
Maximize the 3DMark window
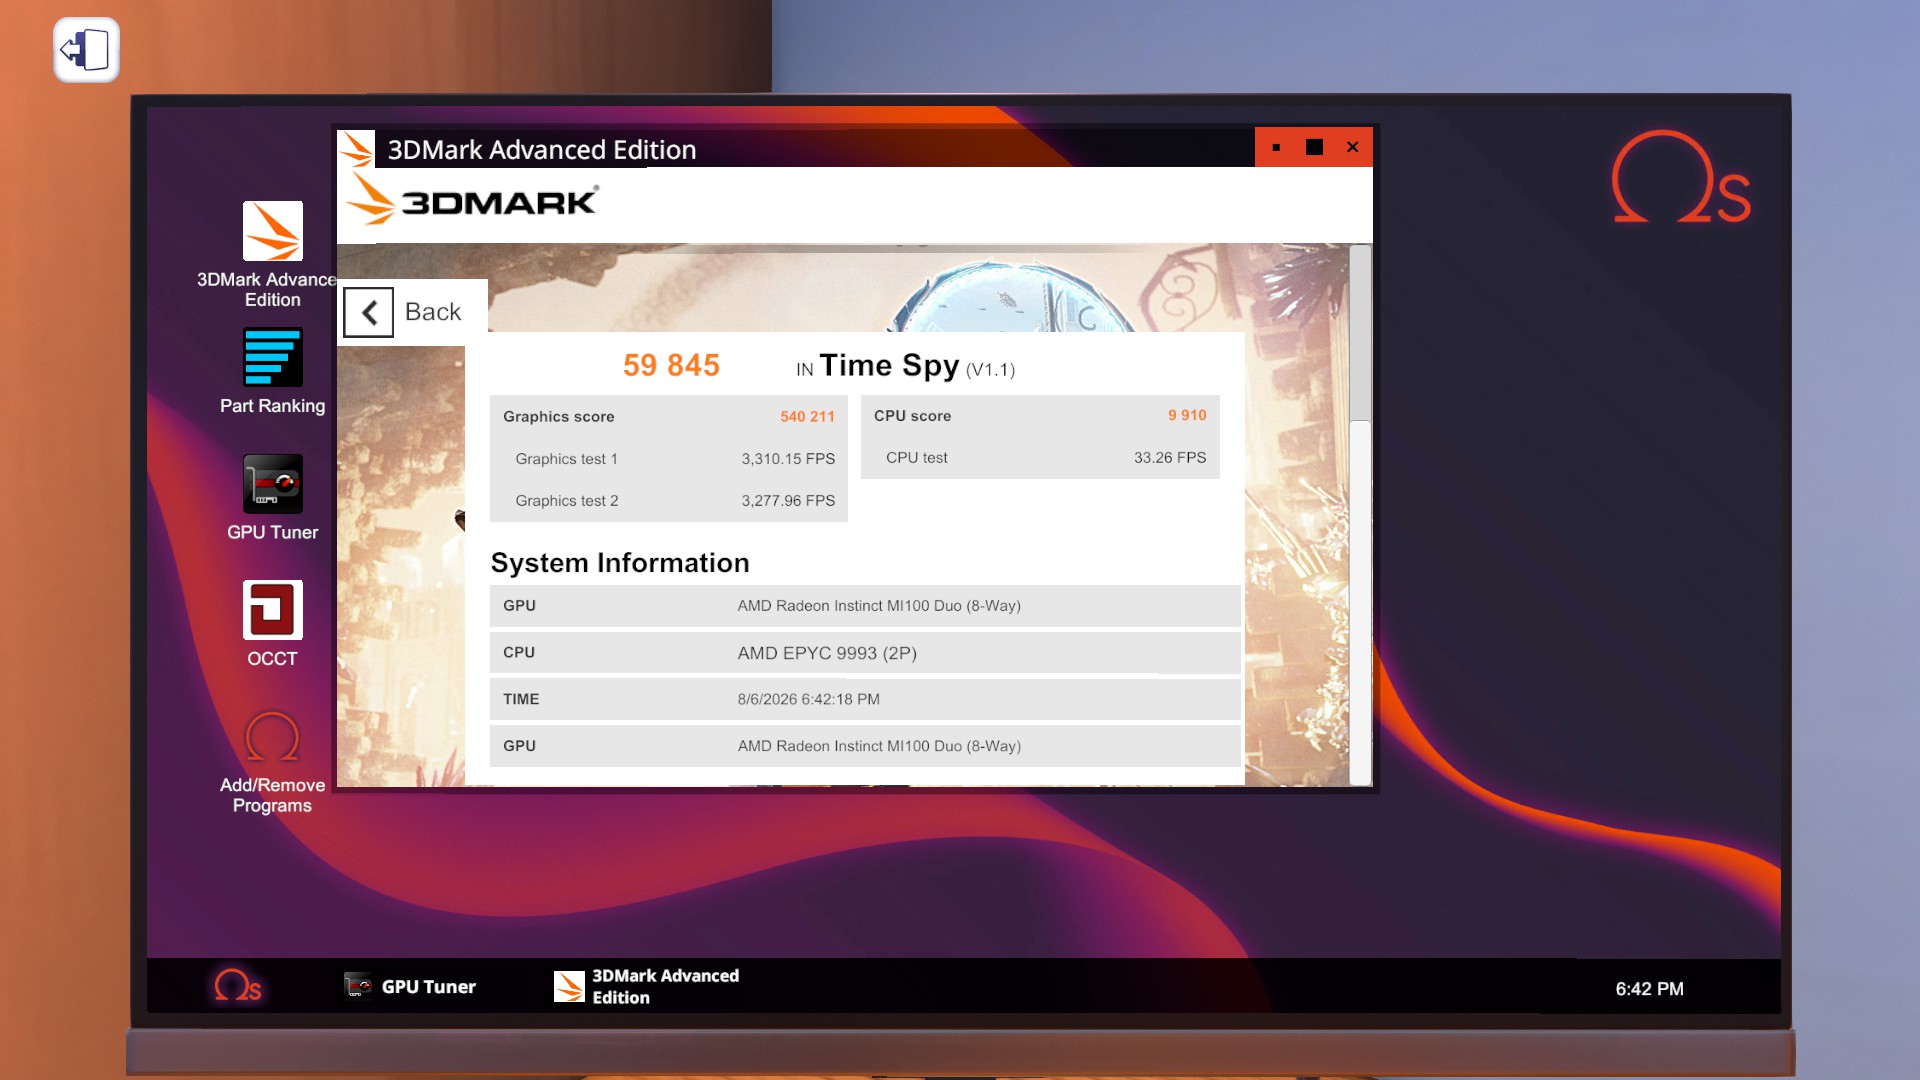(1314, 147)
